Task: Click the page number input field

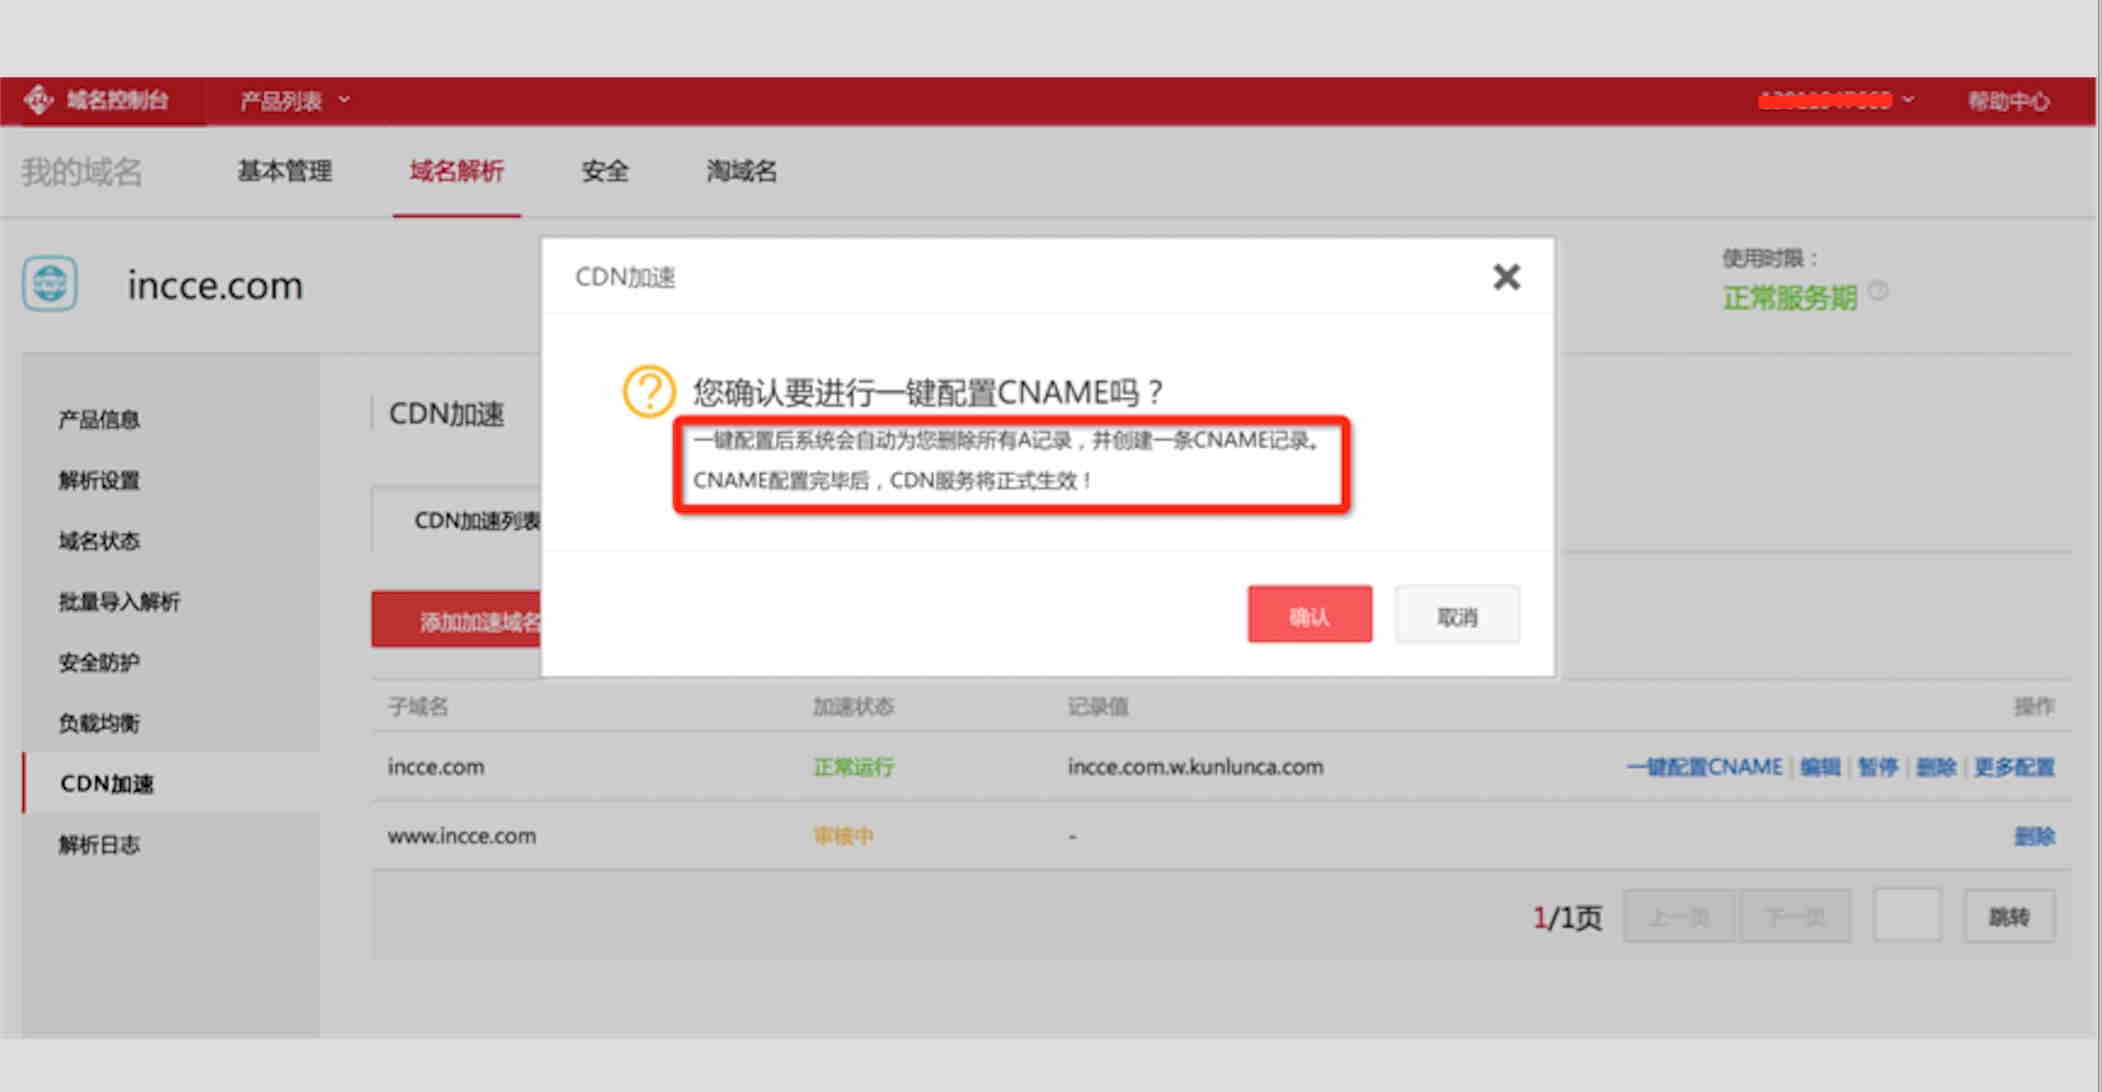Action: [1906, 915]
